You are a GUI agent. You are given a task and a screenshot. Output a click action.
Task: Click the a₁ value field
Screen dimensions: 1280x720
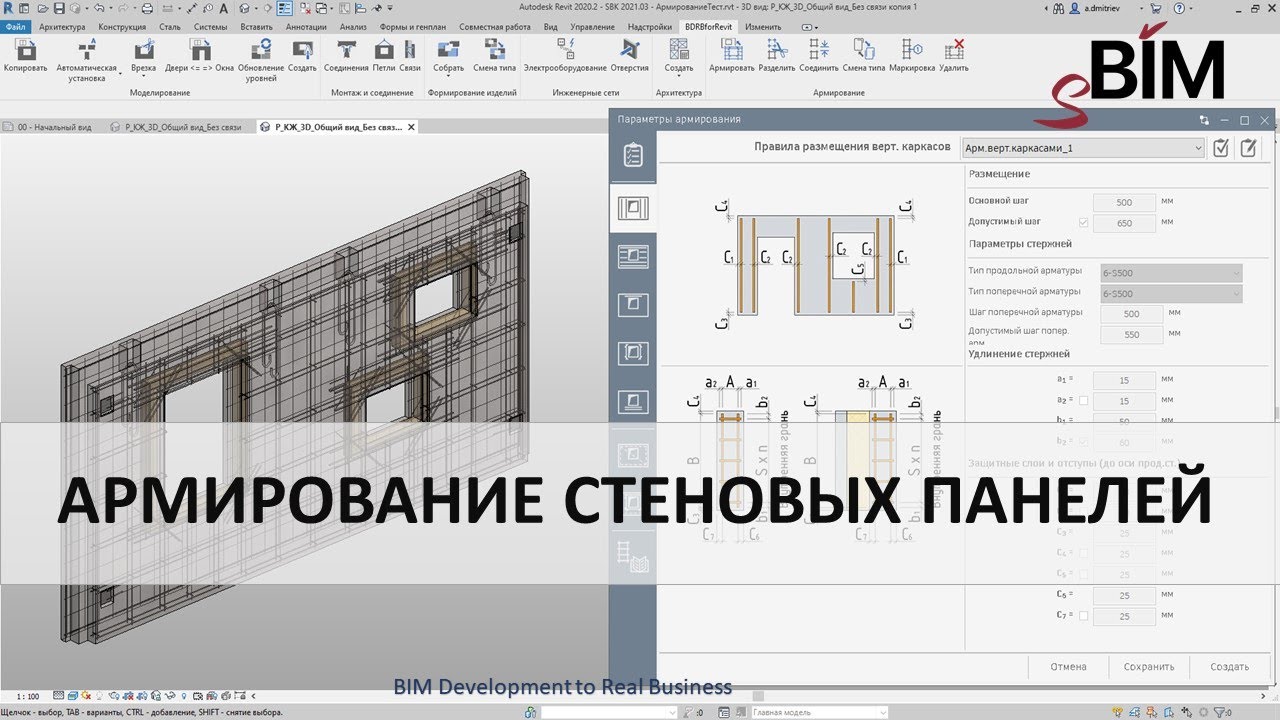point(1125,380)
